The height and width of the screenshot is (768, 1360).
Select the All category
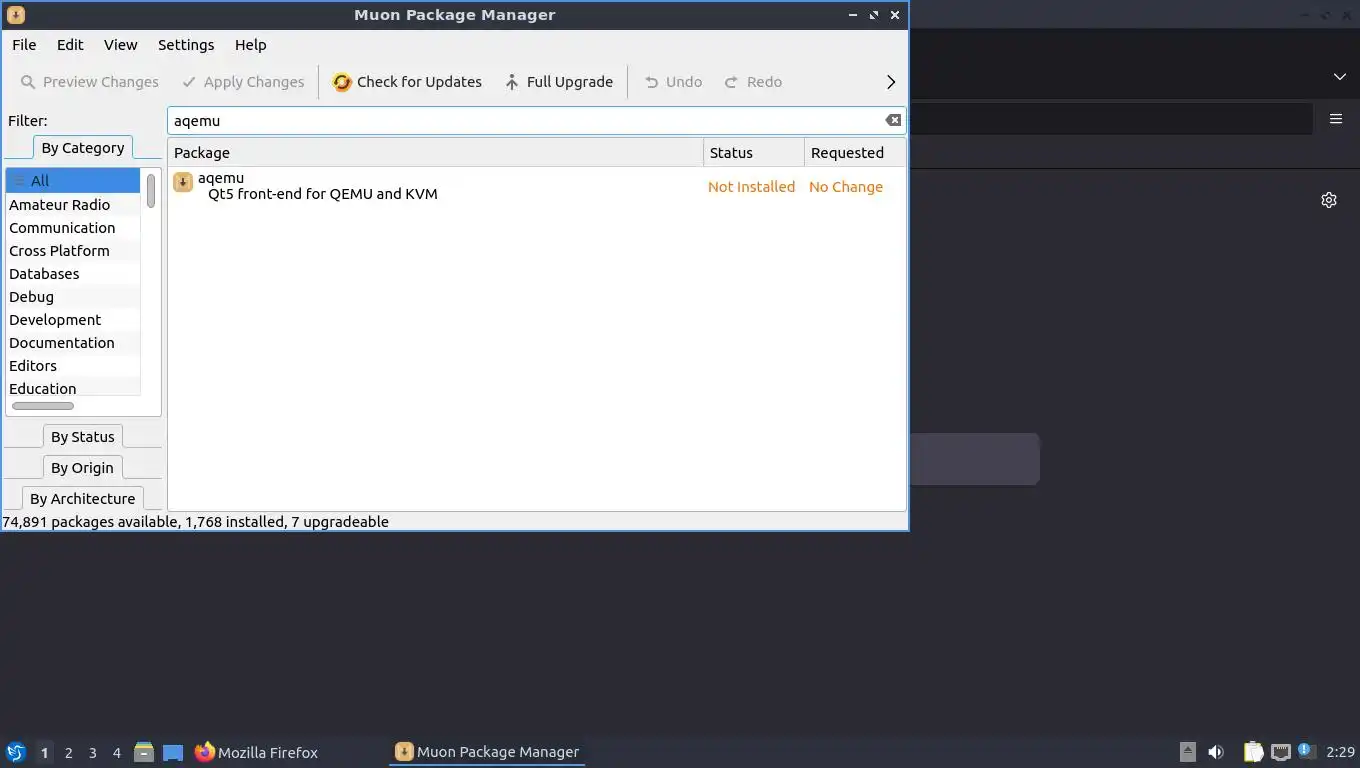pos(73,181)
